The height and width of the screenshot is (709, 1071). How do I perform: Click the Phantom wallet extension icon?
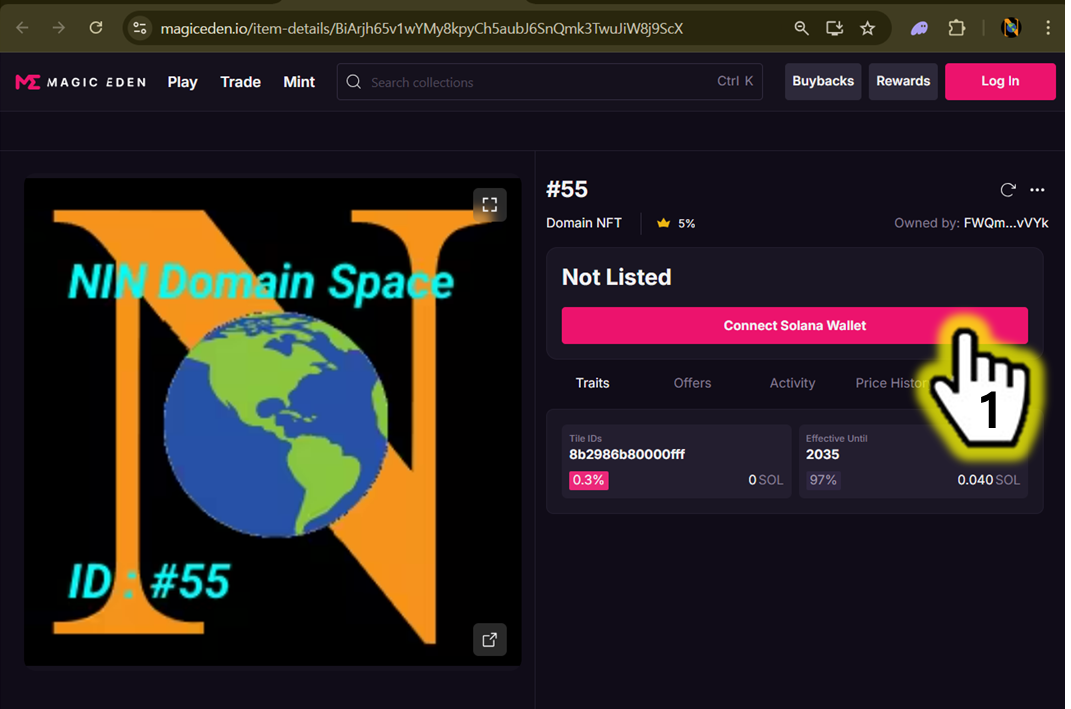pyautogui.click(x=919, y=28)
